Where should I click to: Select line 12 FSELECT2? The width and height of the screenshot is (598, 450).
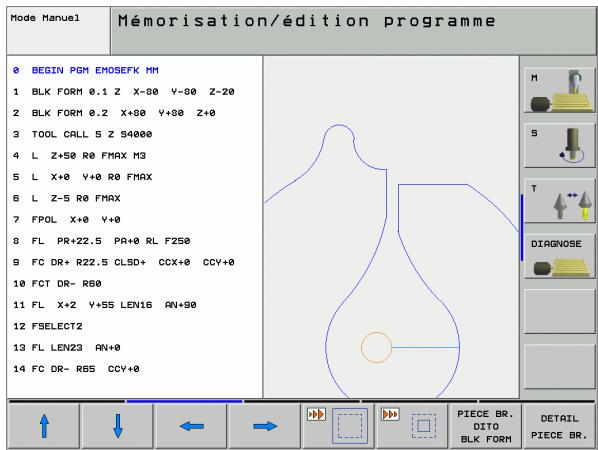(x=48, y=326)
